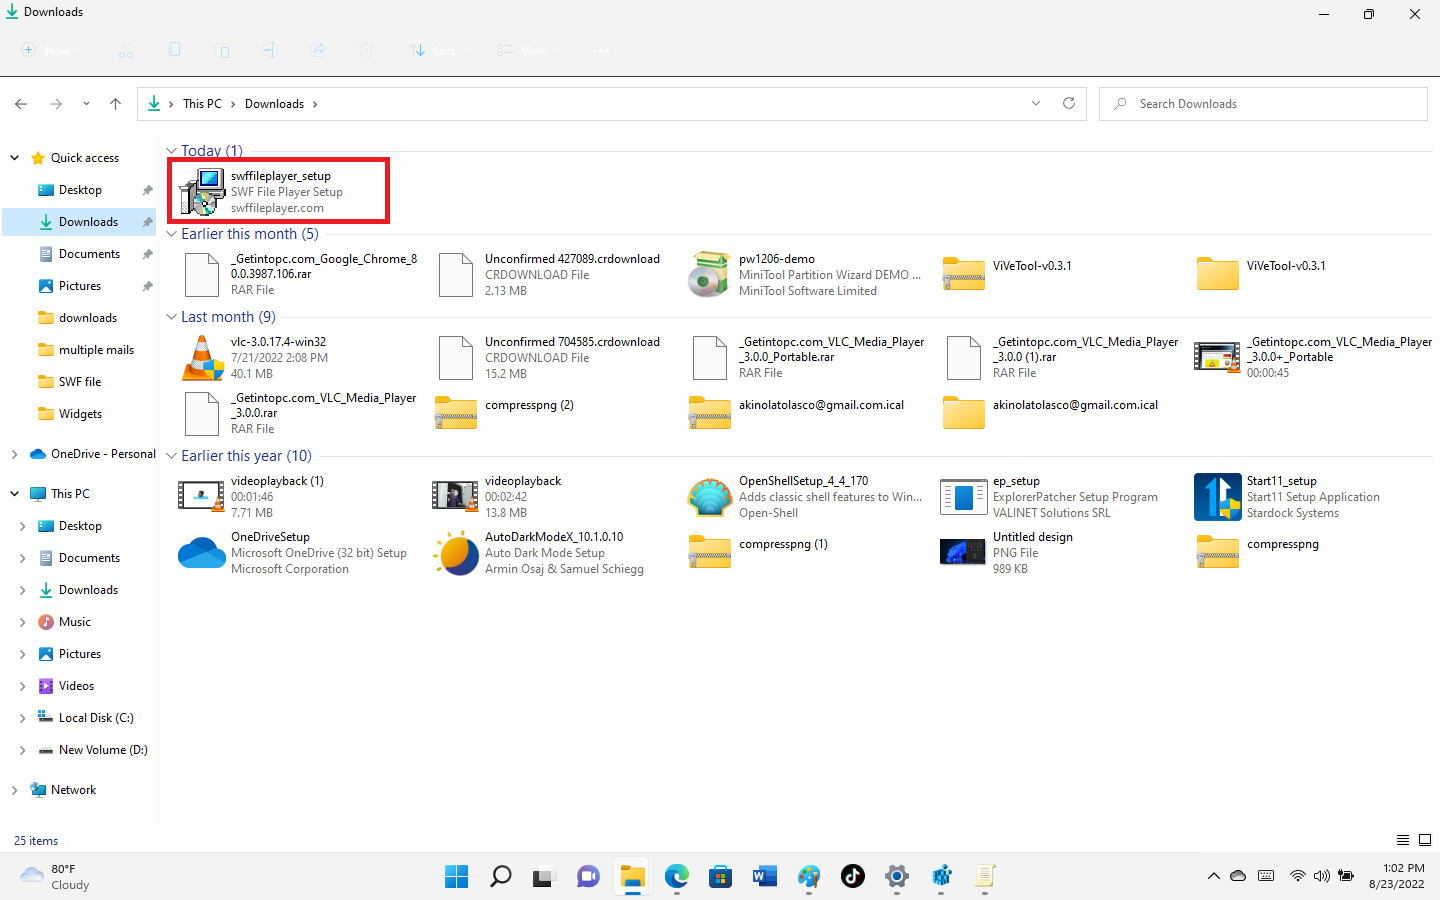This screenshot has width=1440, height=900.
Task: Collapse the Earlier this month group
Action: pyautogui.click(x=171, y=234)
